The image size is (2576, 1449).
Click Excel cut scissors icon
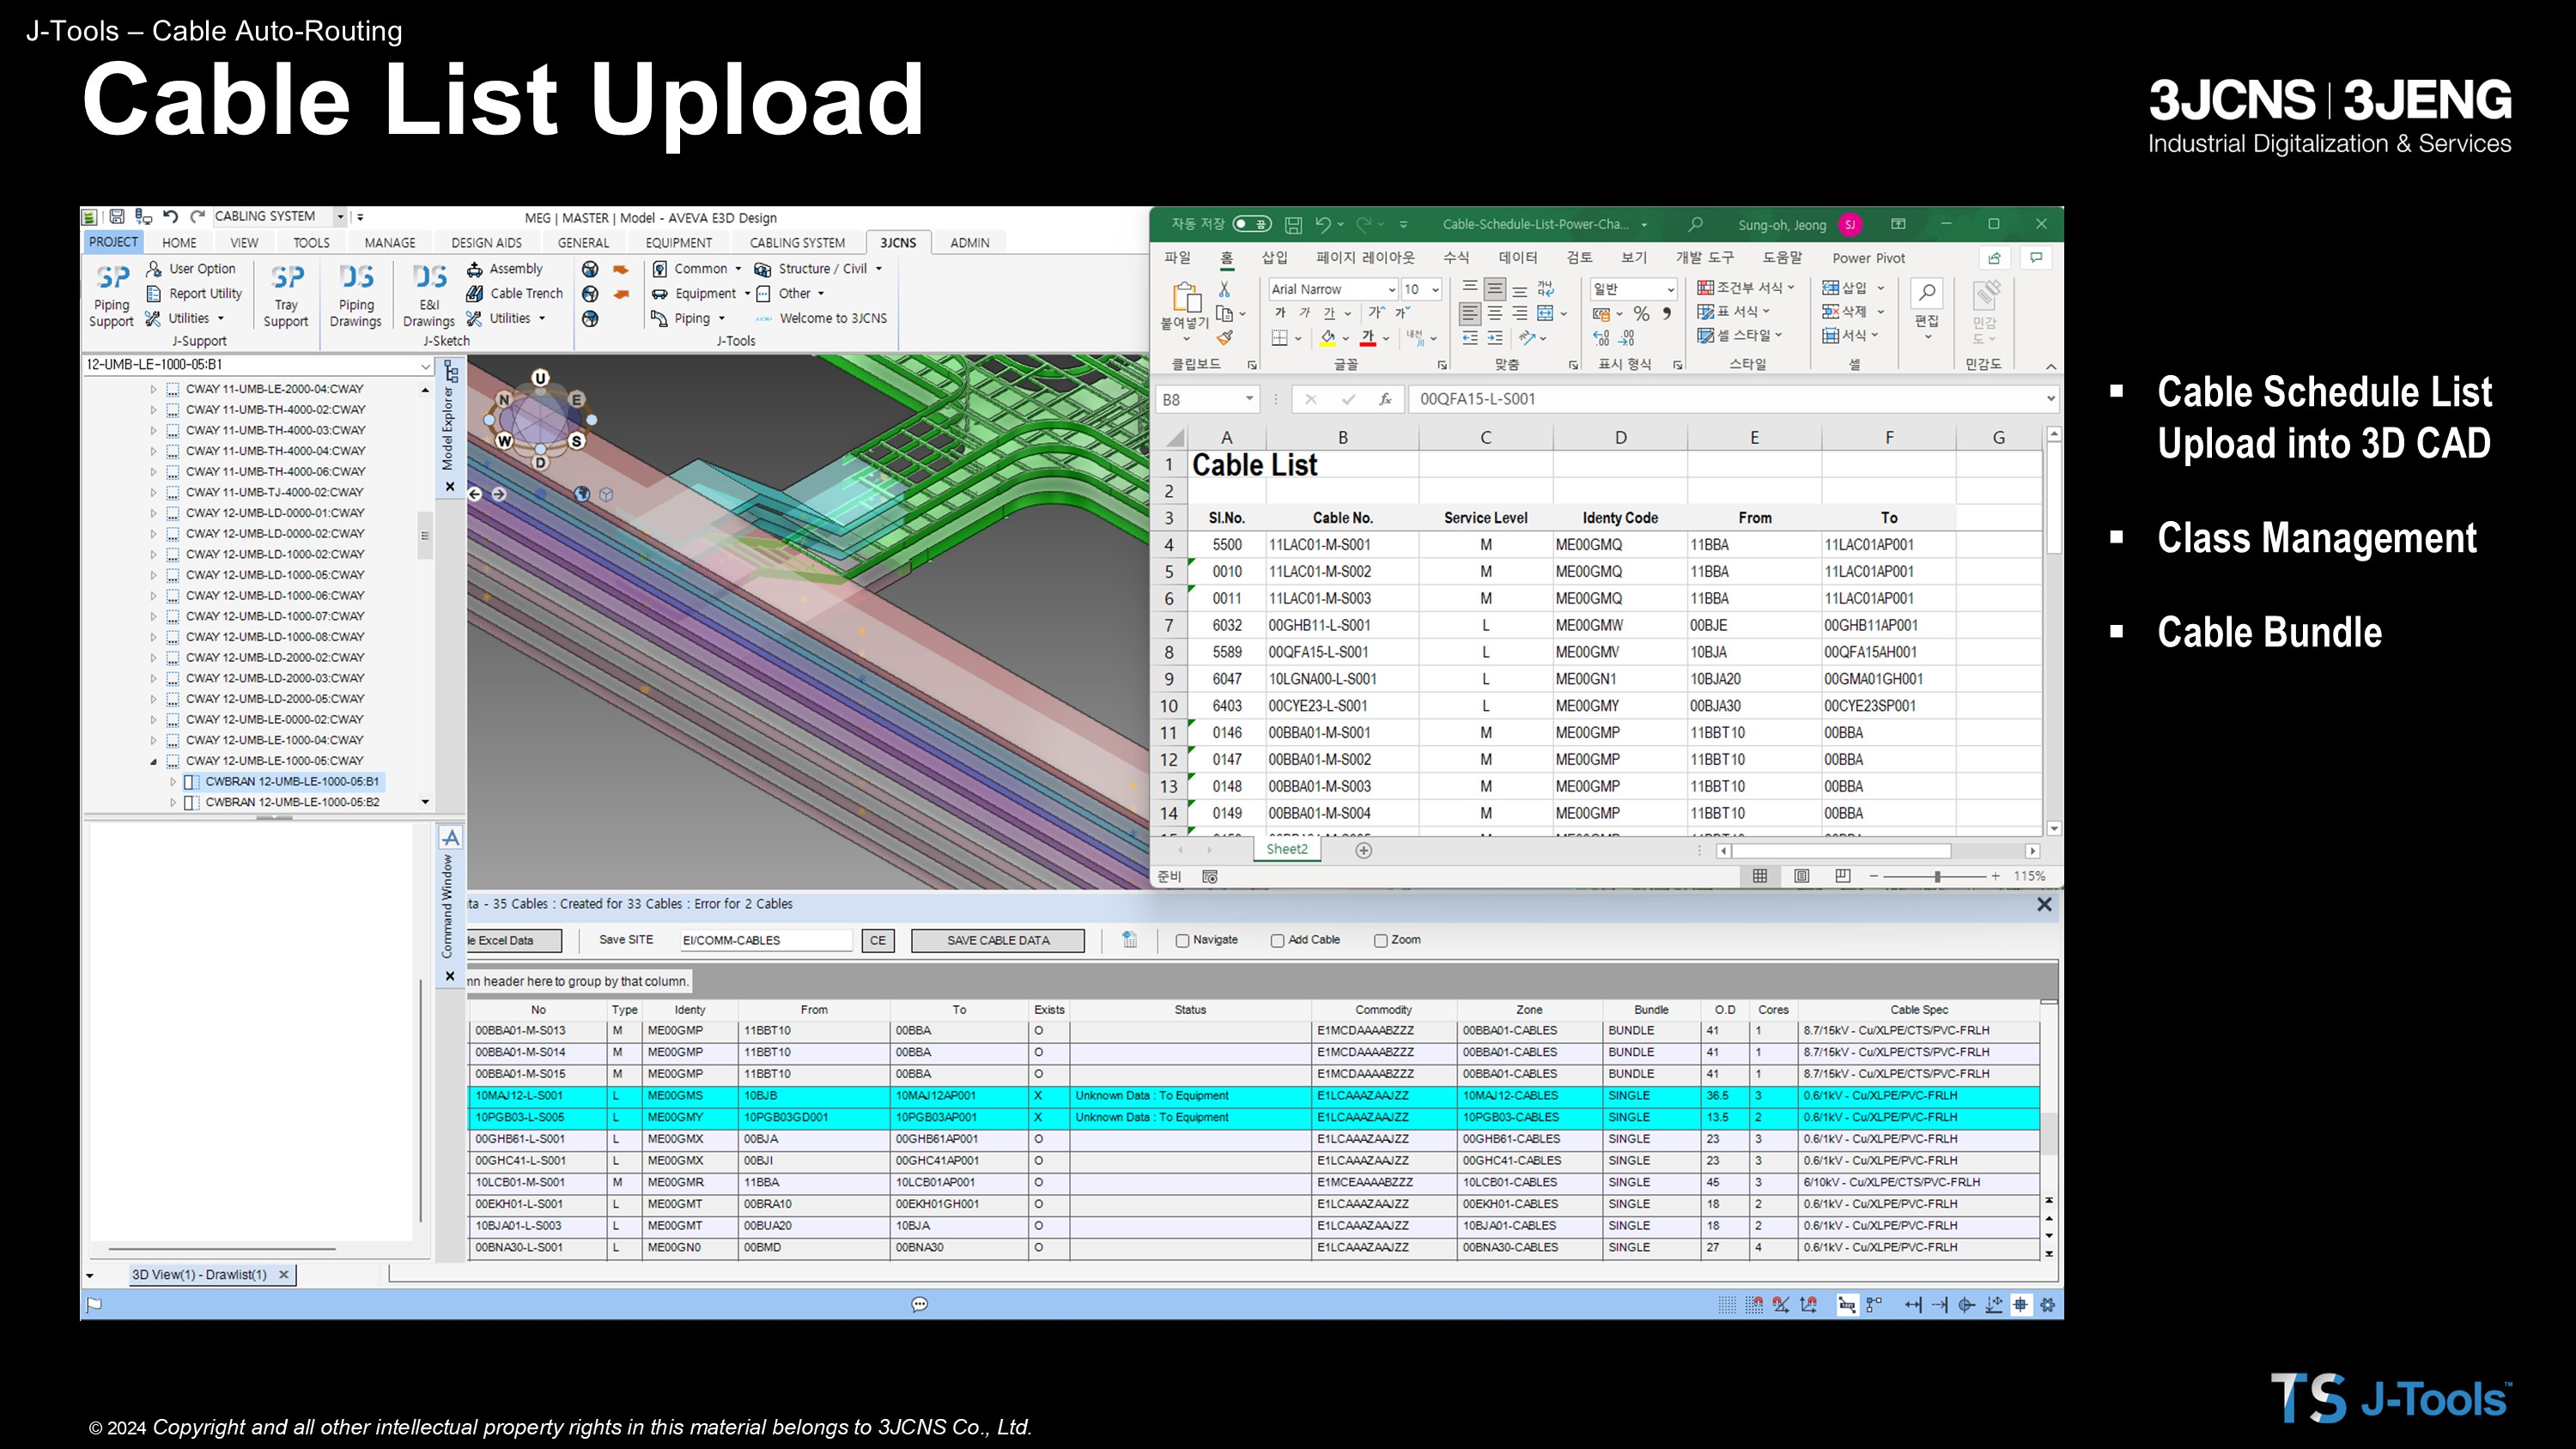pyautogui.click(x=1224, y=289)
